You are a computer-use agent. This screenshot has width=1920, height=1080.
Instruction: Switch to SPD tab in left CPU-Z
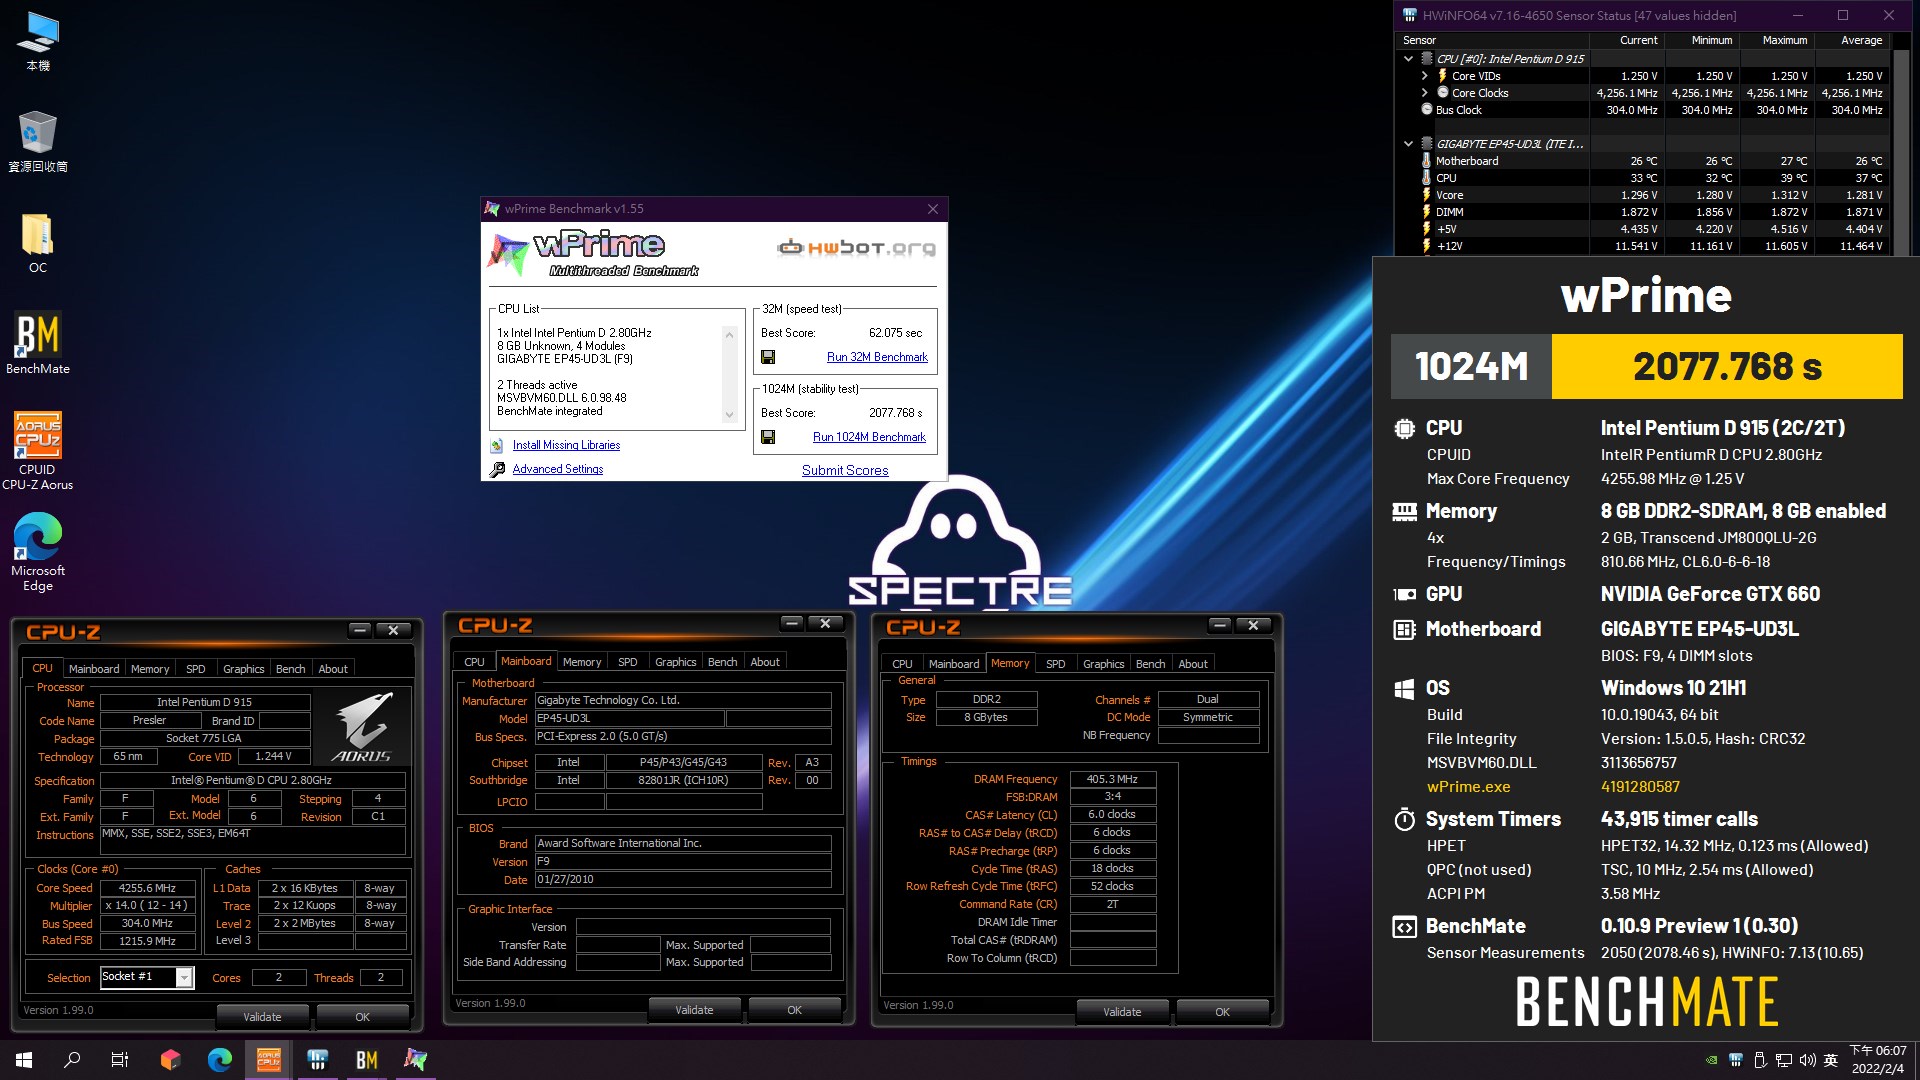coord(196,669)
